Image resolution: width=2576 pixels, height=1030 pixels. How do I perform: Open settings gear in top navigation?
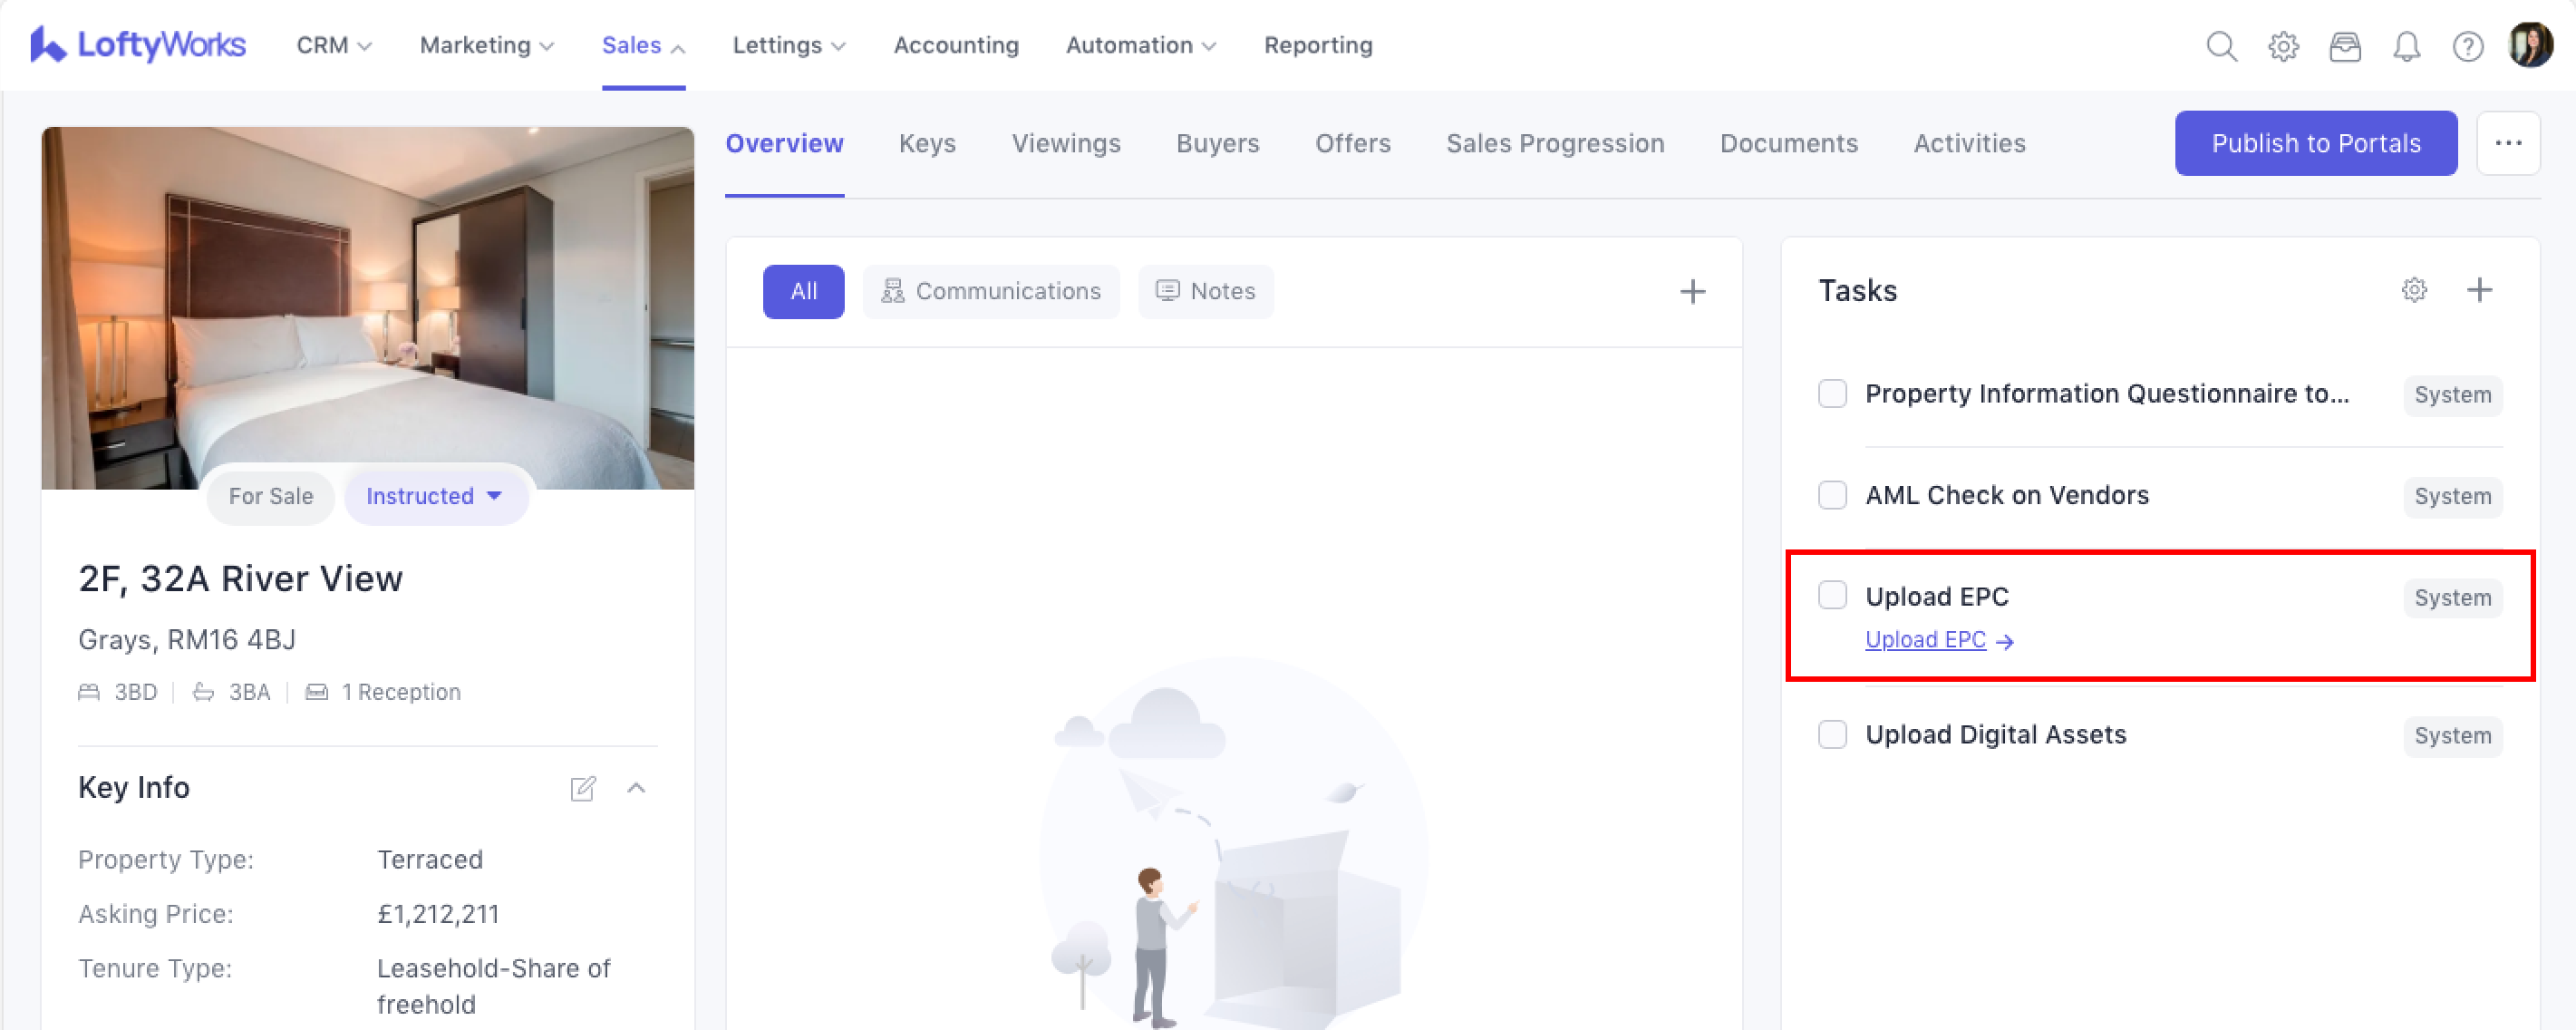pos(2283,46)
